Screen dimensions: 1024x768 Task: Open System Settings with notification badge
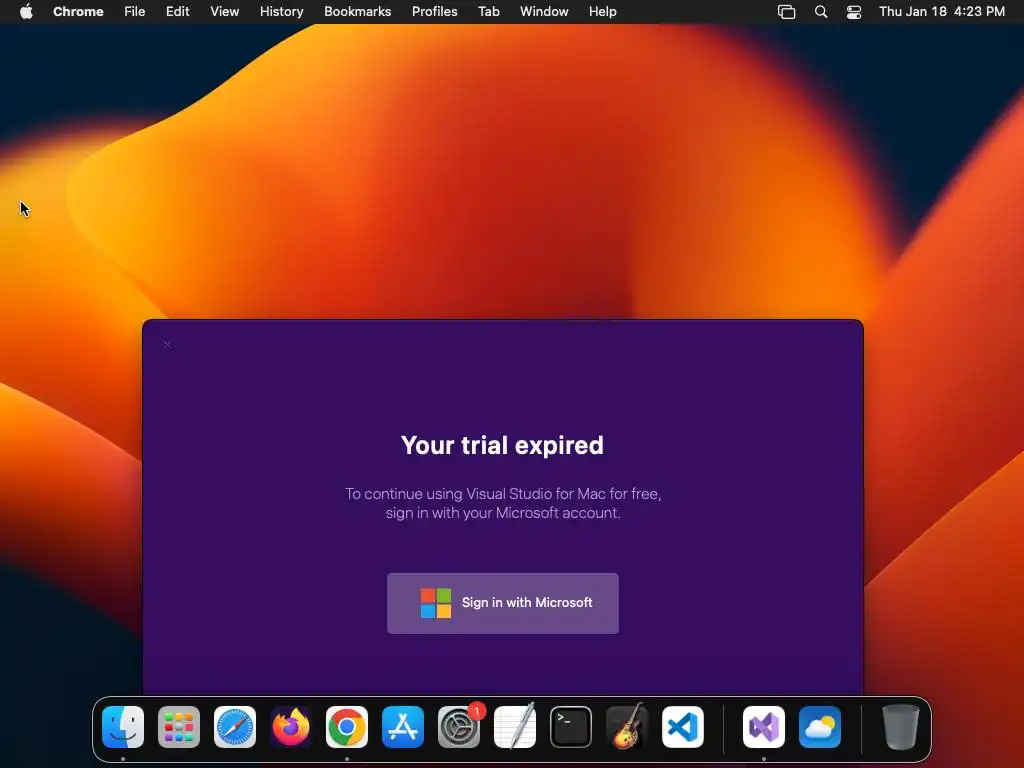point(459,727)
